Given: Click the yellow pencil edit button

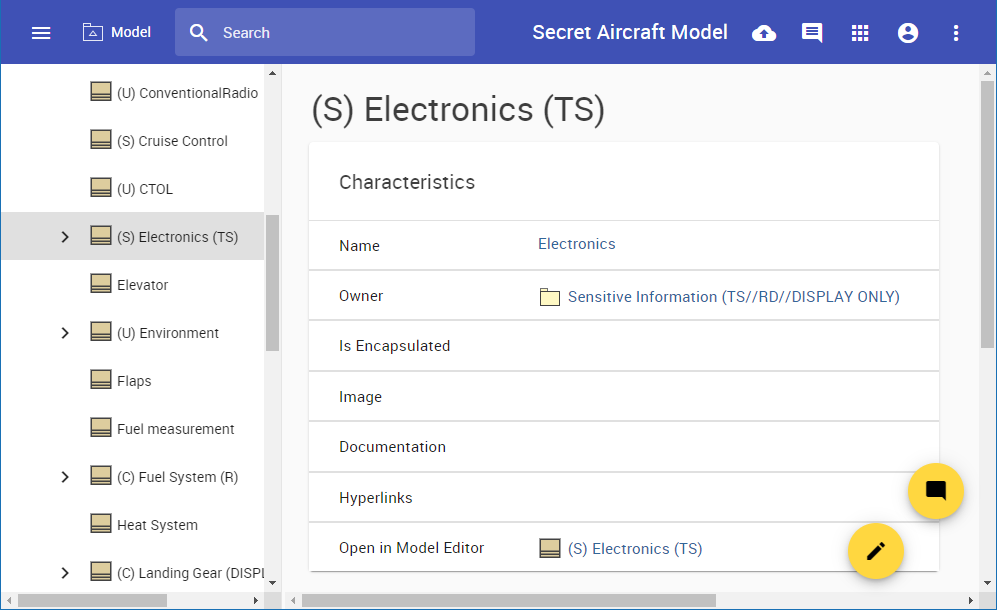Looking at the screenshot, I should tap(876, 550).
